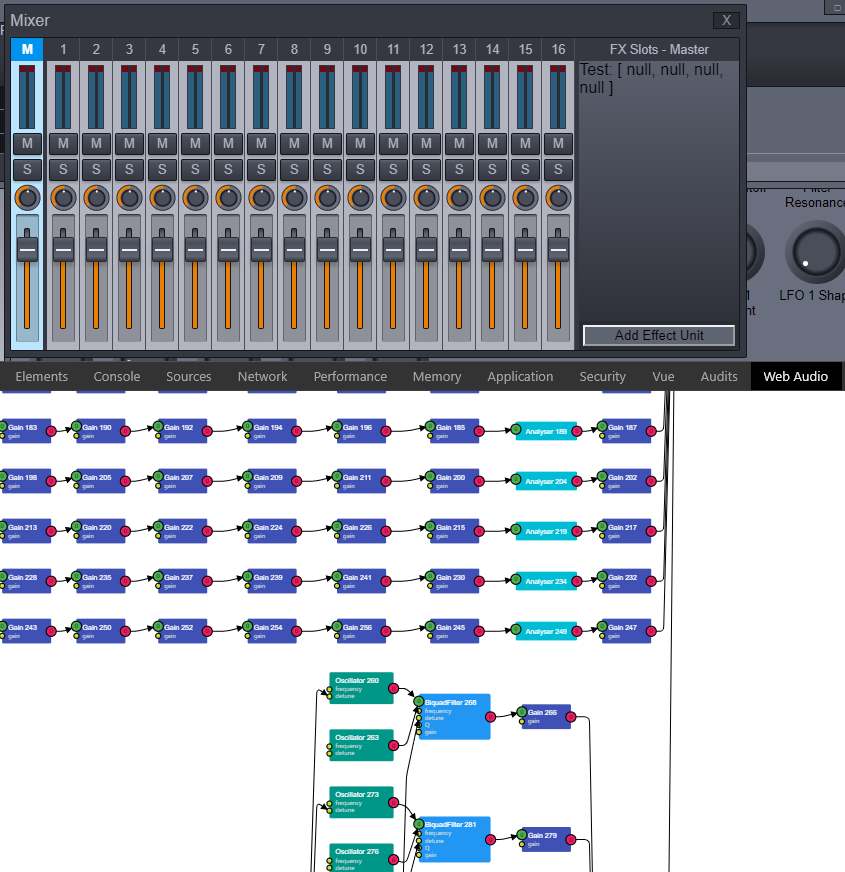Switch to the Audits tab
845x872 pixels.
tap(719, 376)
